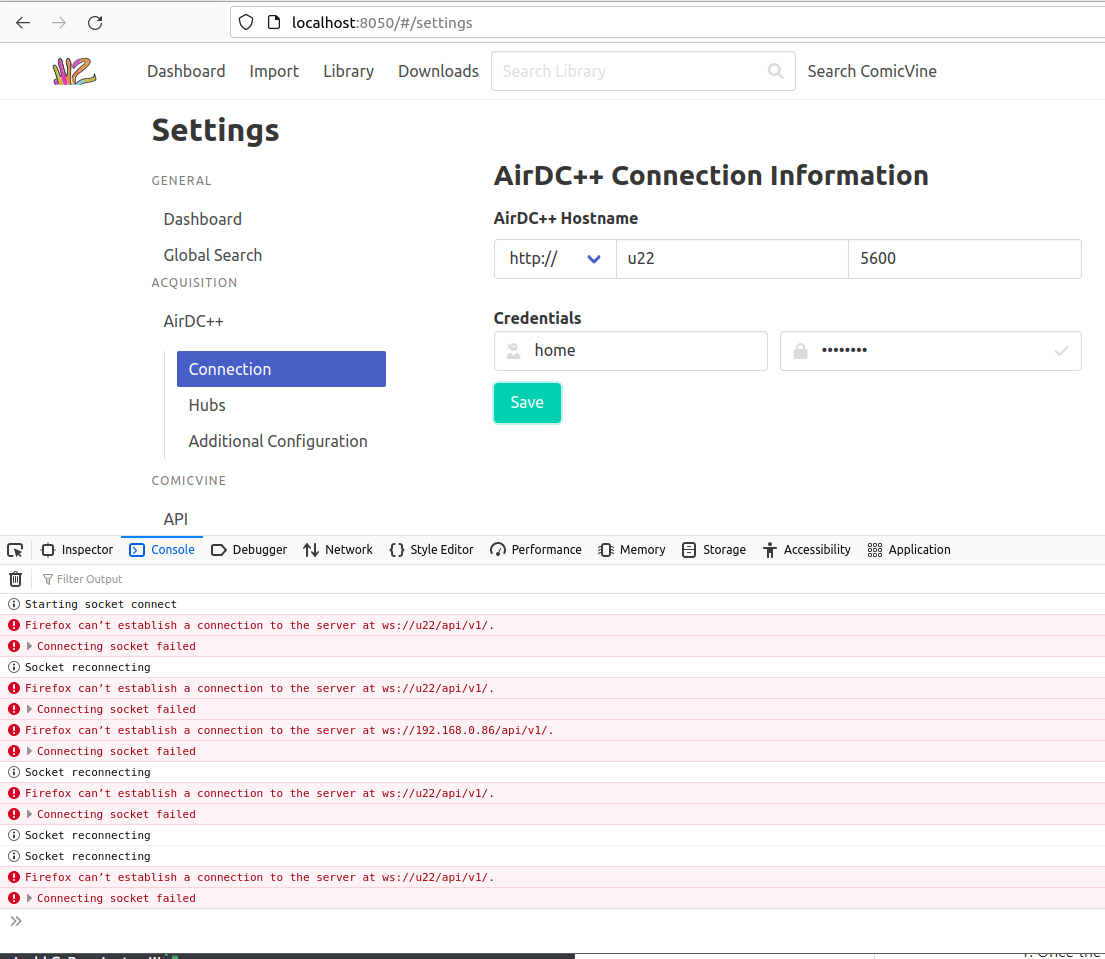Screen dimensions: 1105x959
Task: Click the user icon in username field
Action: tap(514, 351)
